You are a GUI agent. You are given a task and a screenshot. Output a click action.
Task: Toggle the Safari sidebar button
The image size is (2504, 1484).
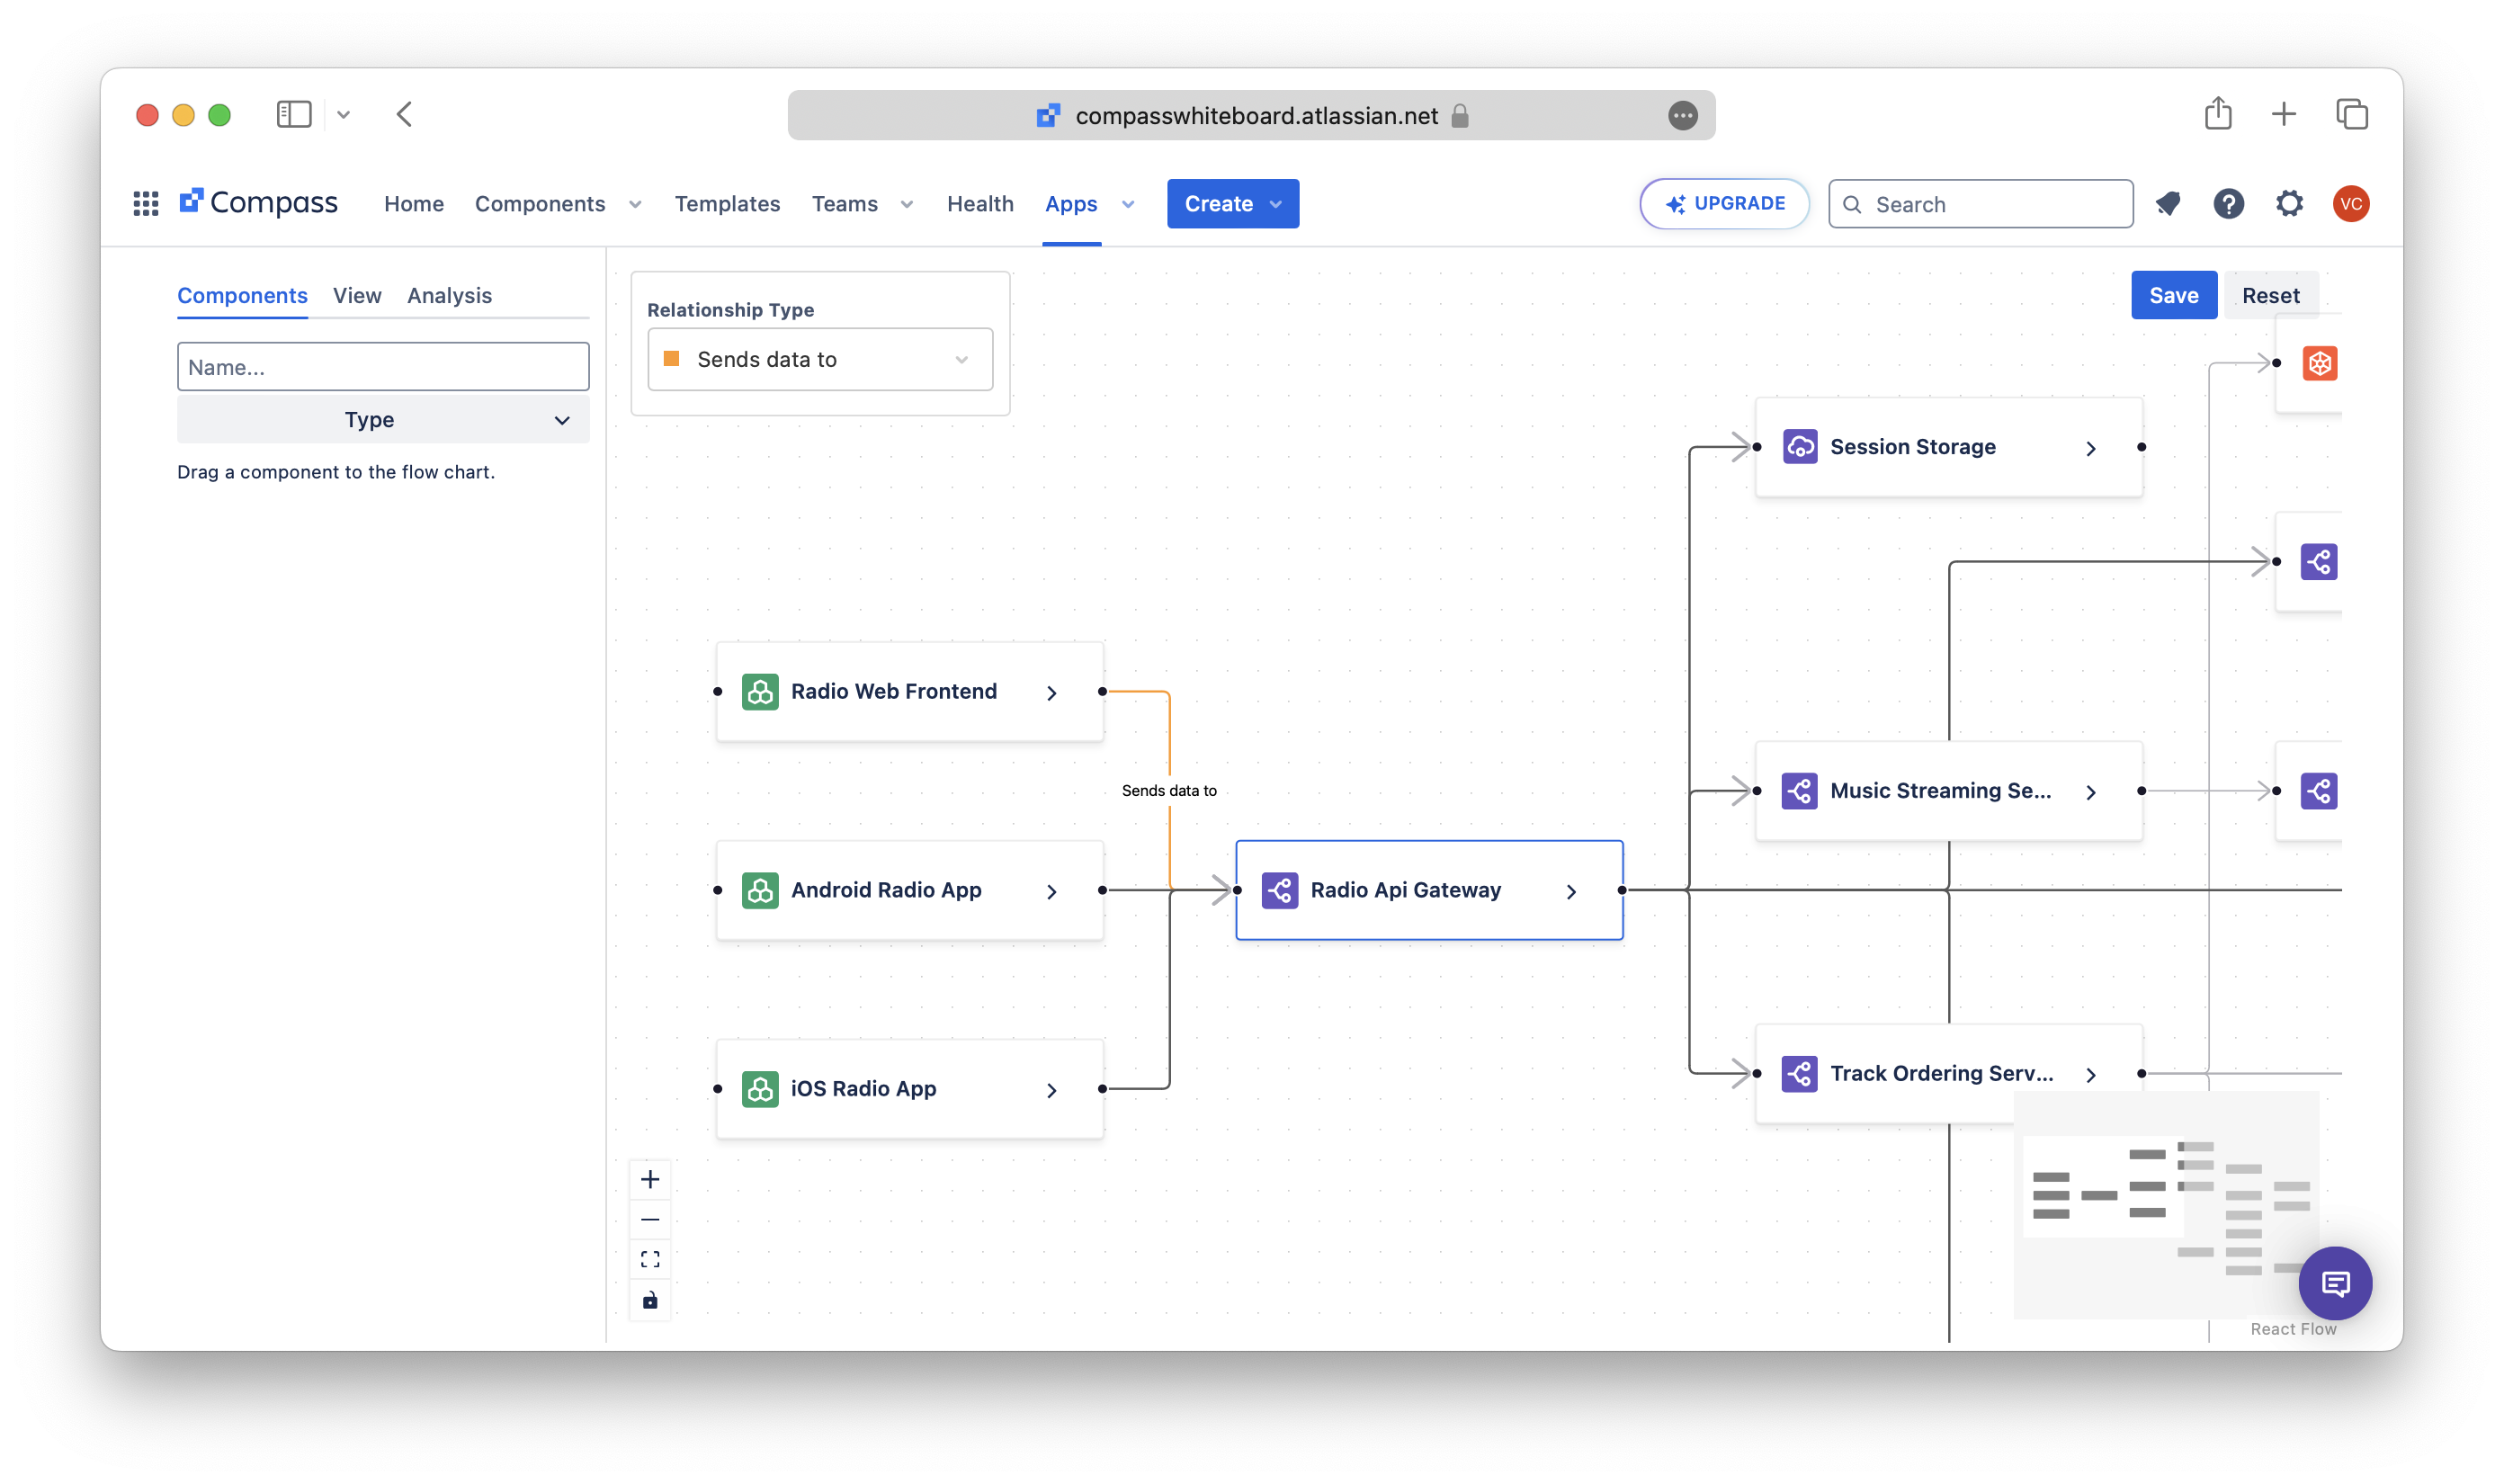click(293, 114)
